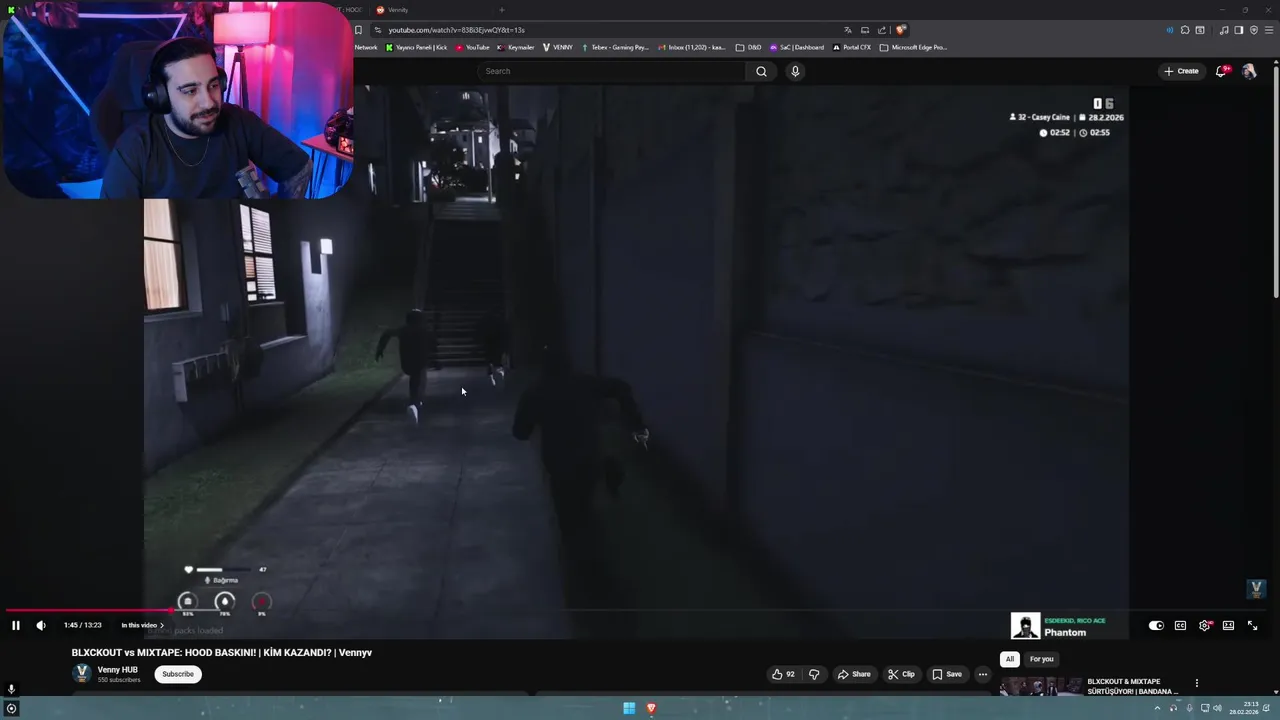Select the 'For you' chip
The image size is (1280, 720).
[x=1042, y=659]
